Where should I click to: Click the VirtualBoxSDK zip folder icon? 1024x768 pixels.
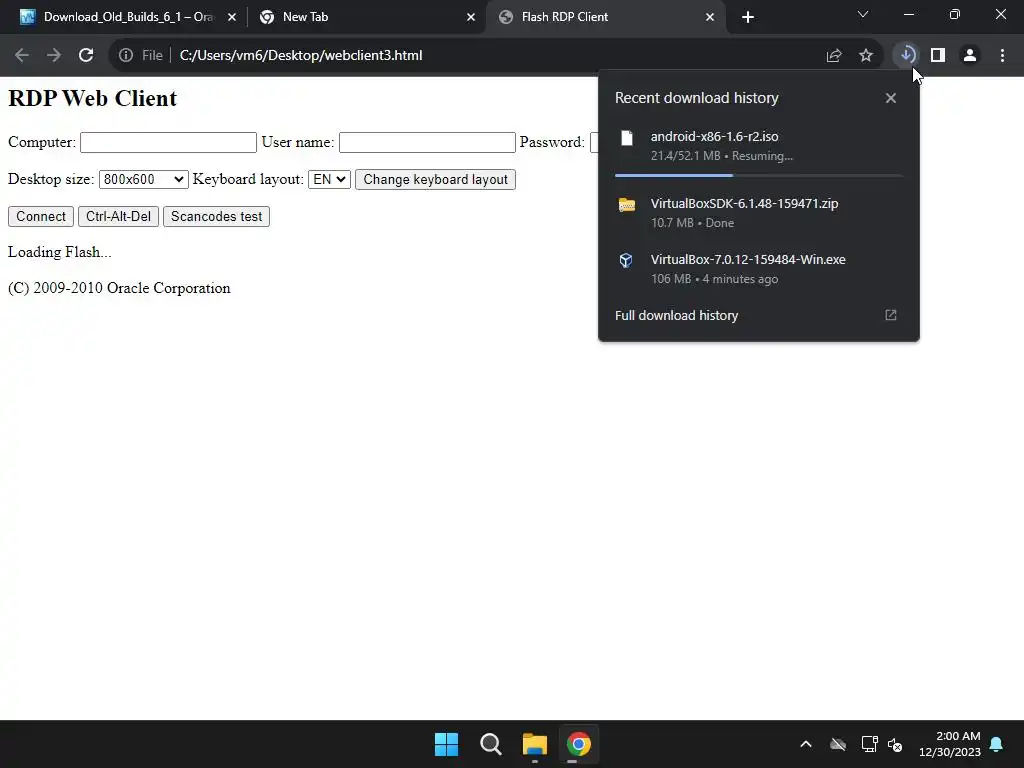pos(627,205)
